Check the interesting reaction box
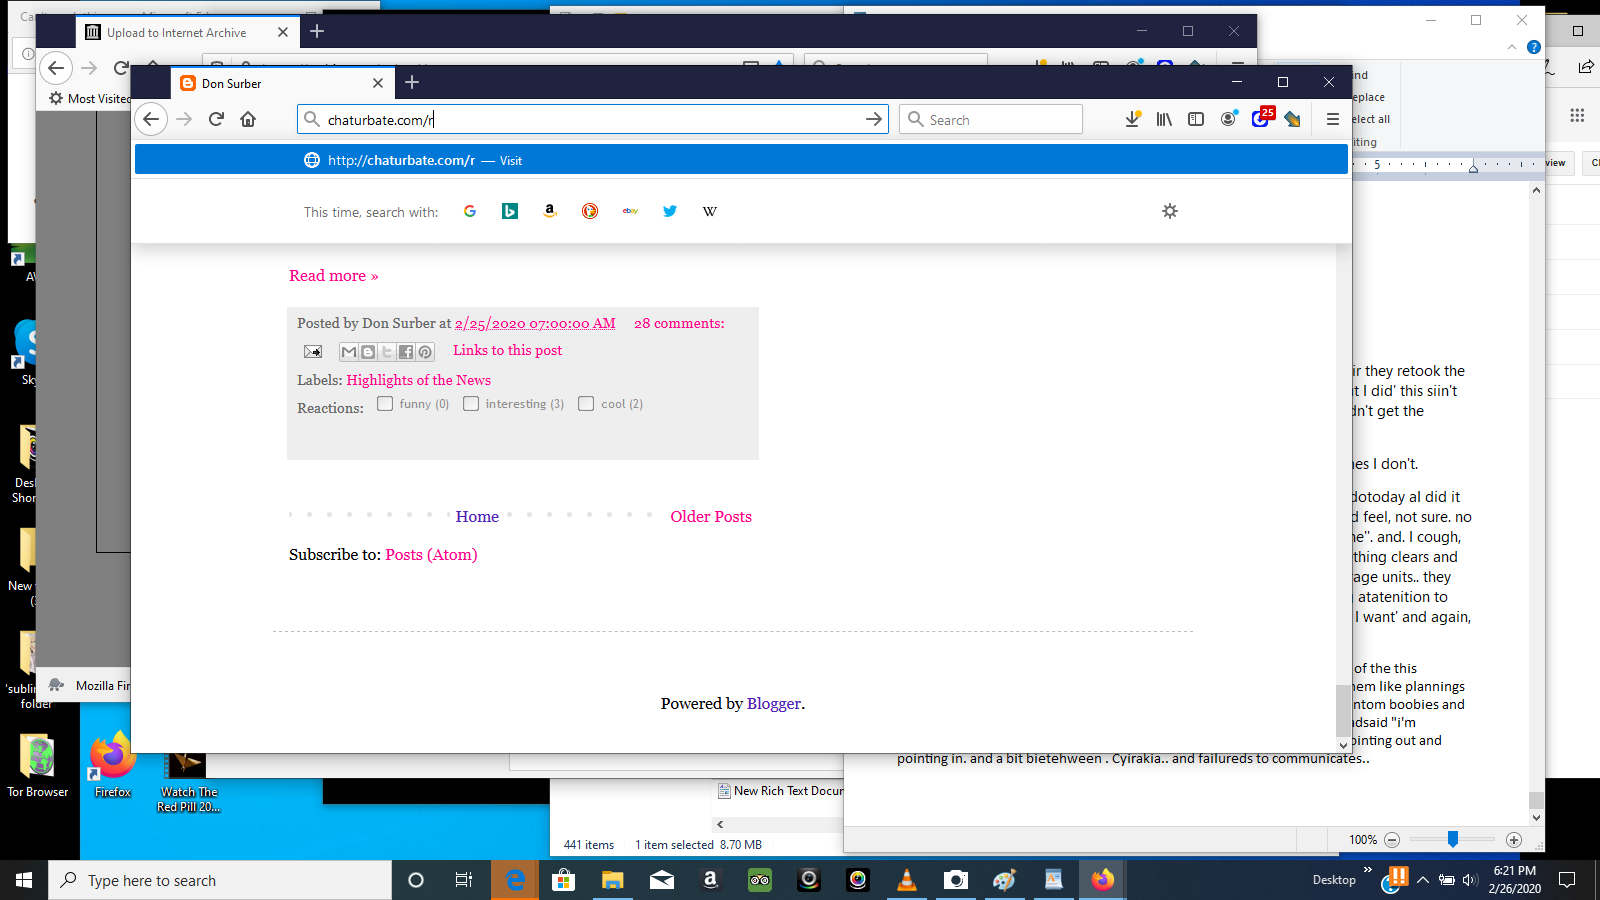Screen dimensions: 1600x900 pos(471,404)
